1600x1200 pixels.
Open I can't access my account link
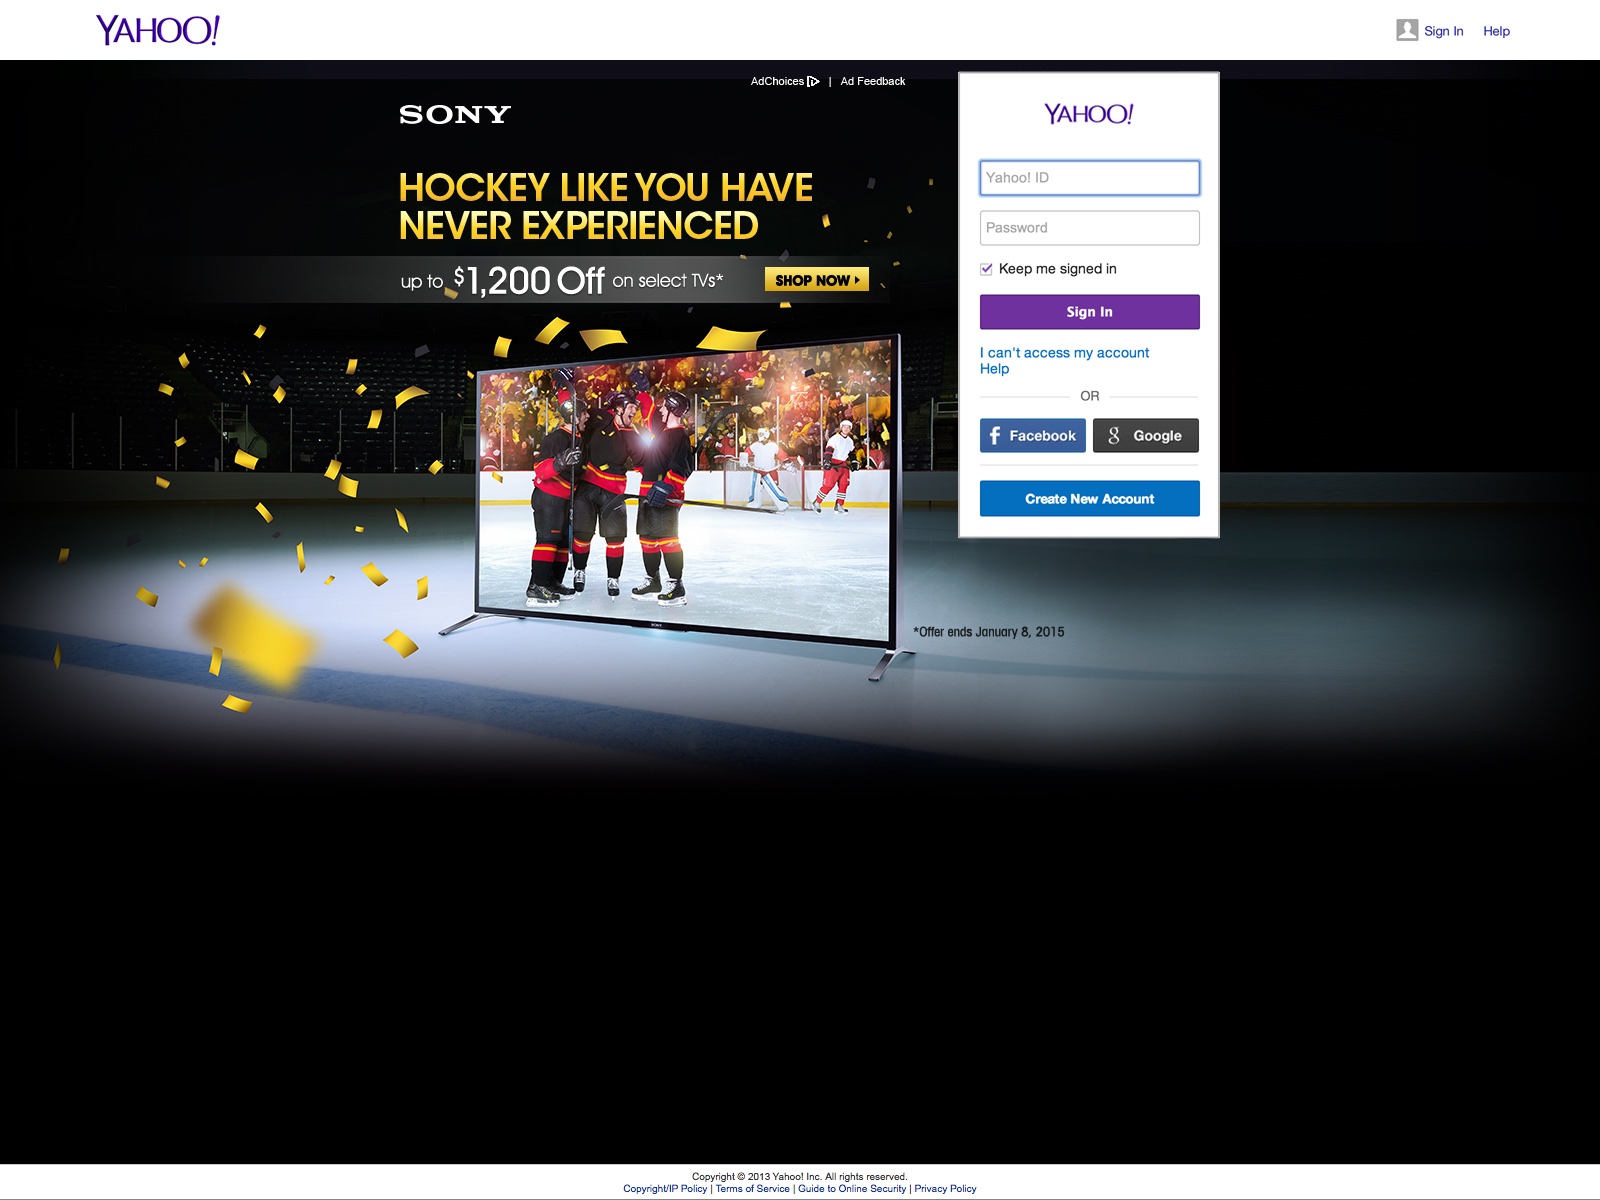1064,353
